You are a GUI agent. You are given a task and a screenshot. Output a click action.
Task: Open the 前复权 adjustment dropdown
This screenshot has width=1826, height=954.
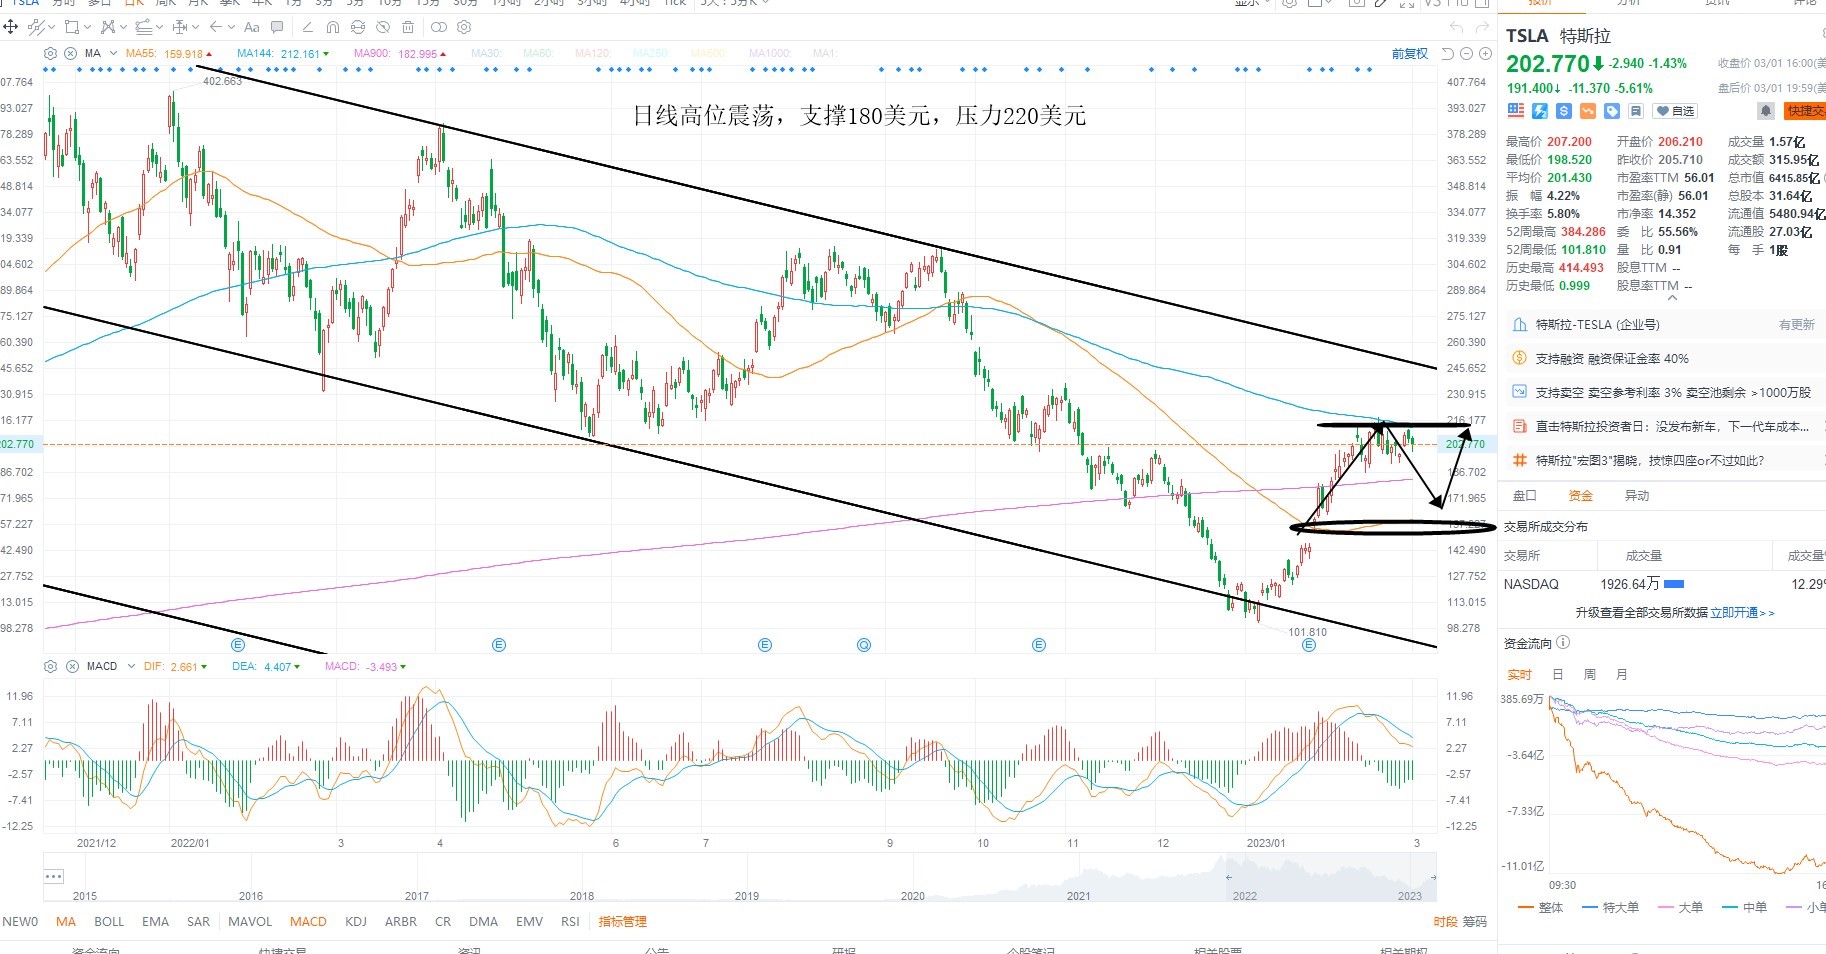[1410, 54]
